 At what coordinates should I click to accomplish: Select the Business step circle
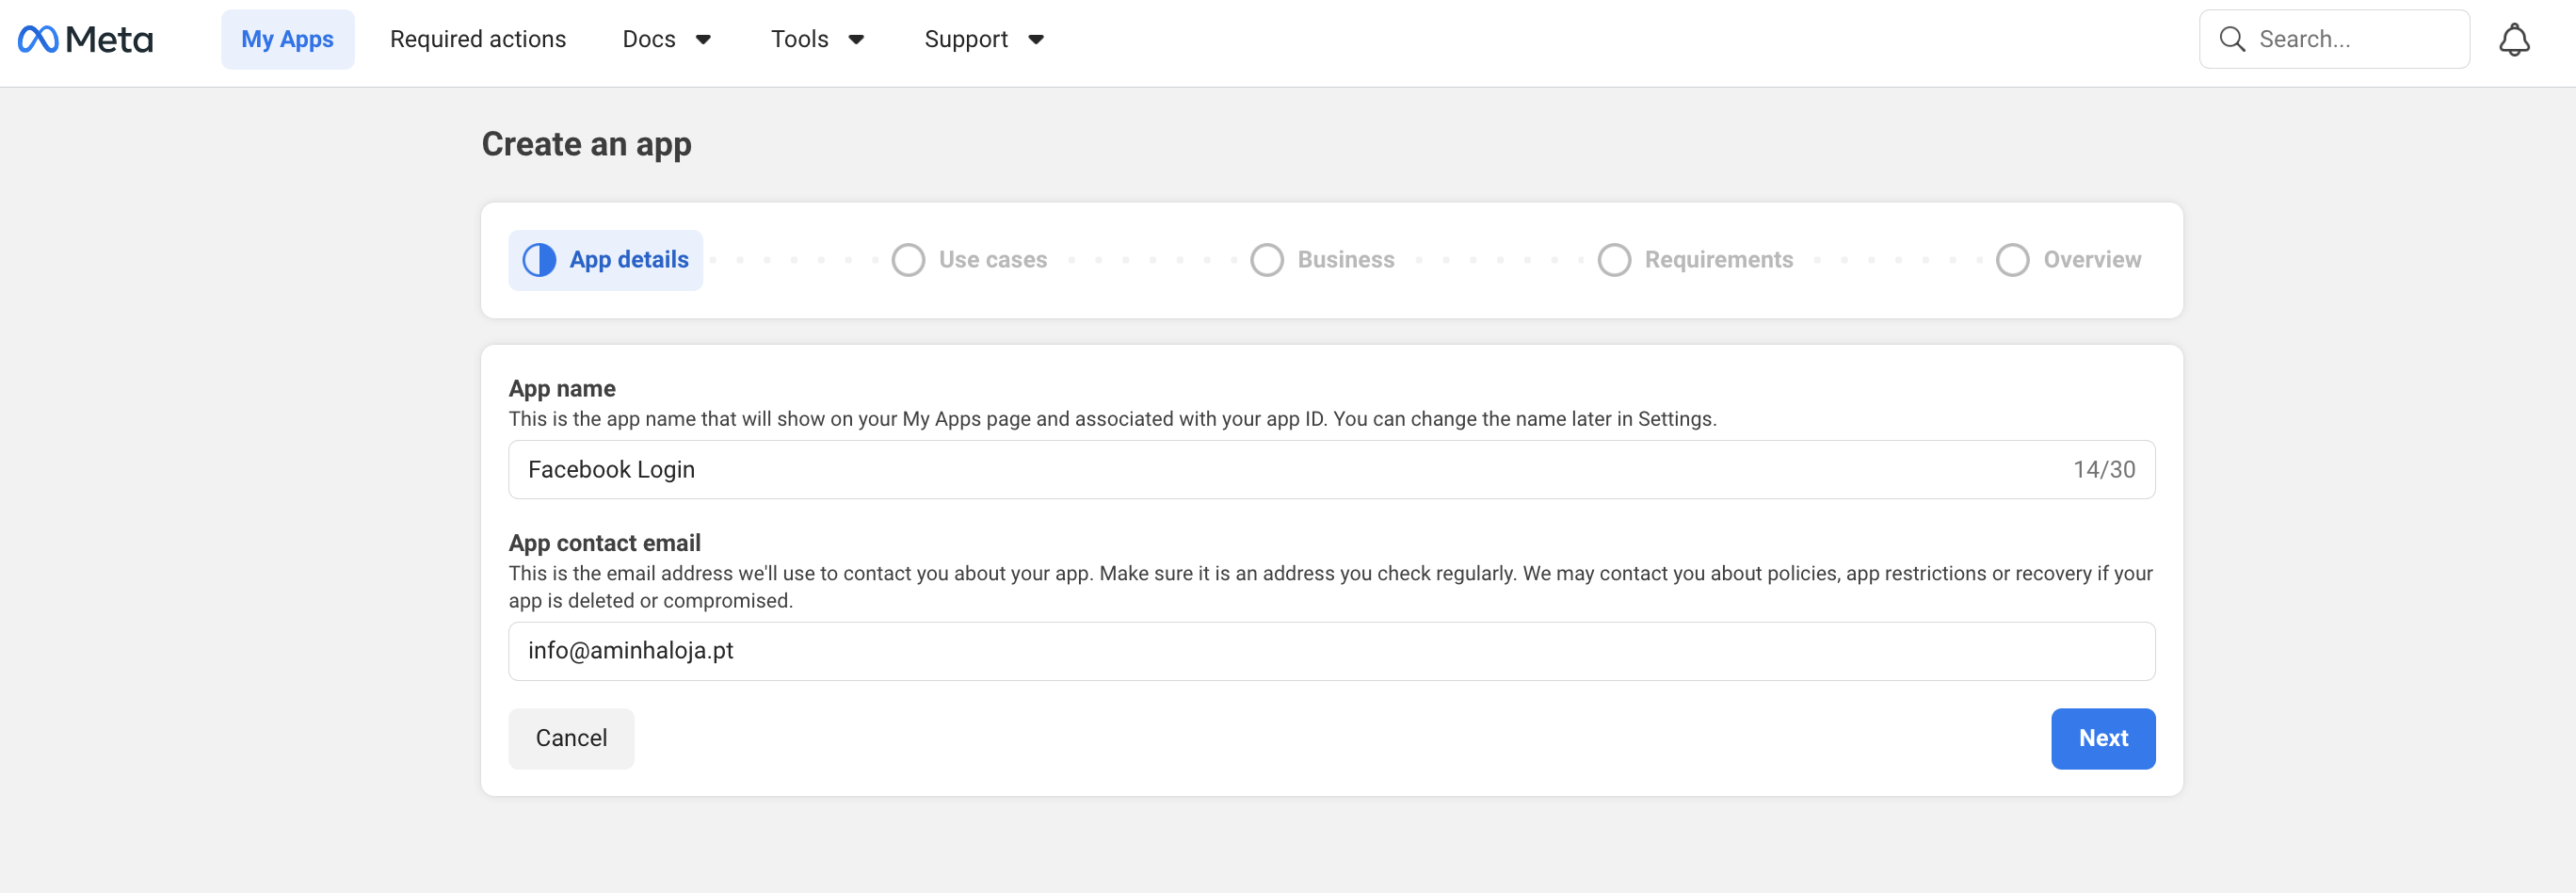point(1267,259)
